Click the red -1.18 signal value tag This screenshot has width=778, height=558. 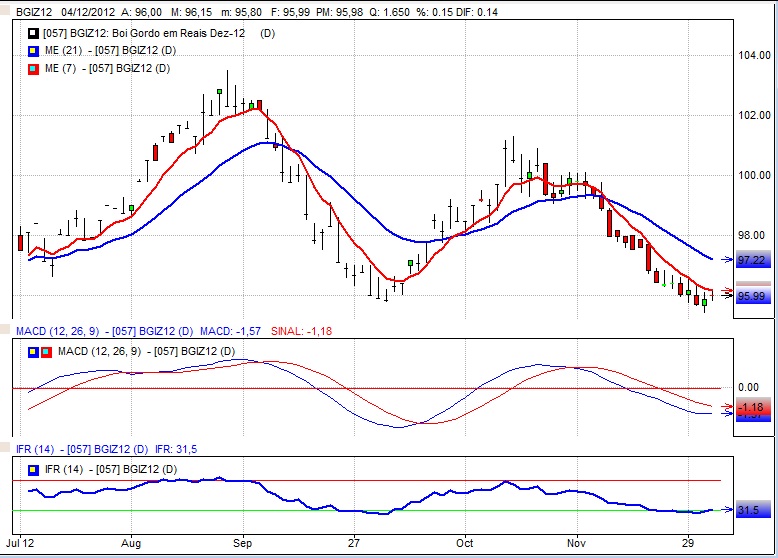pyautogui.click(x=751, y=406)
